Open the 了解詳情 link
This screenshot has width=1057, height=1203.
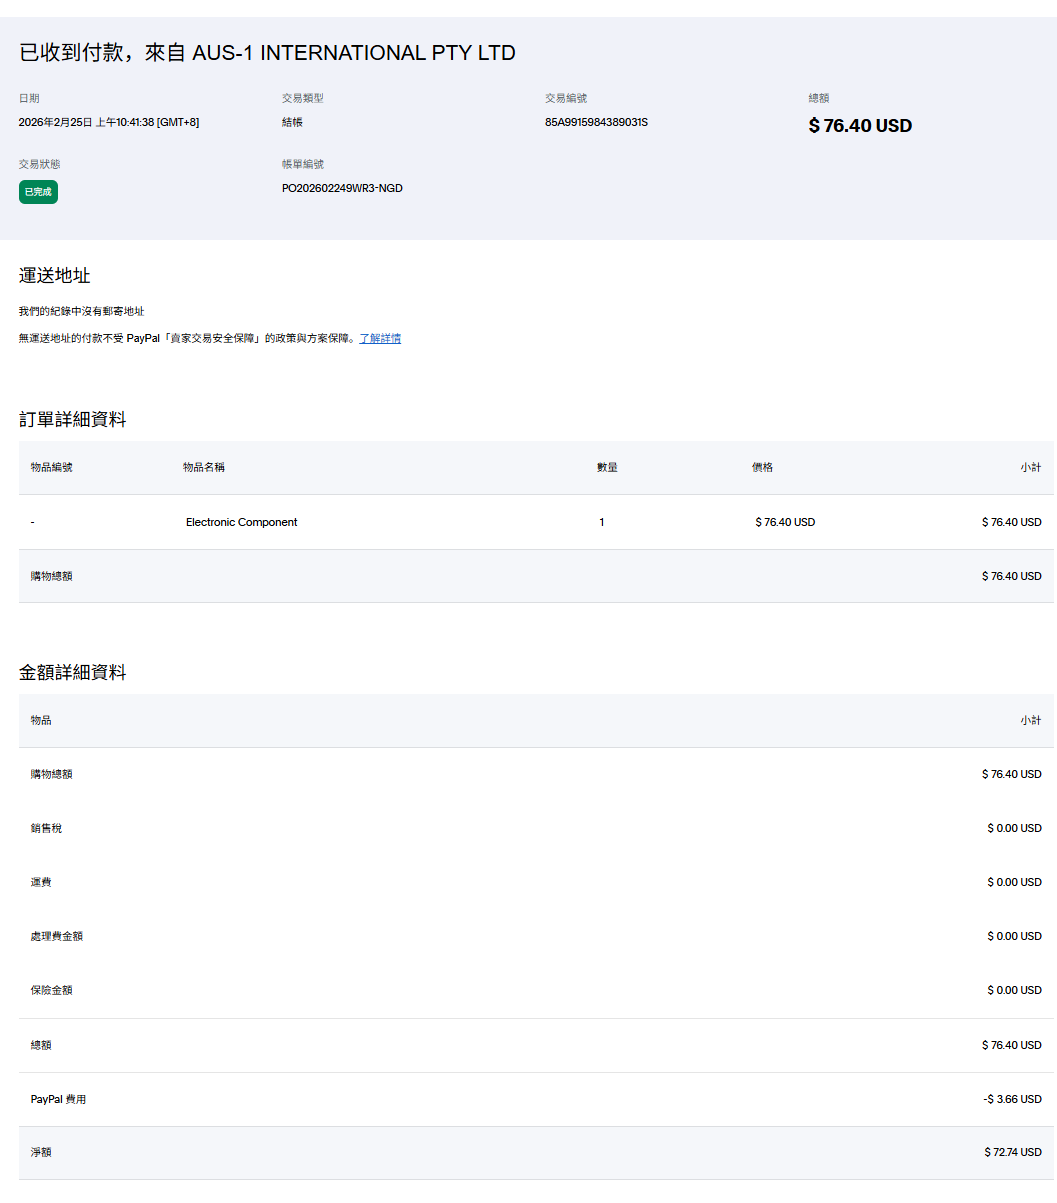pos(380,339)
